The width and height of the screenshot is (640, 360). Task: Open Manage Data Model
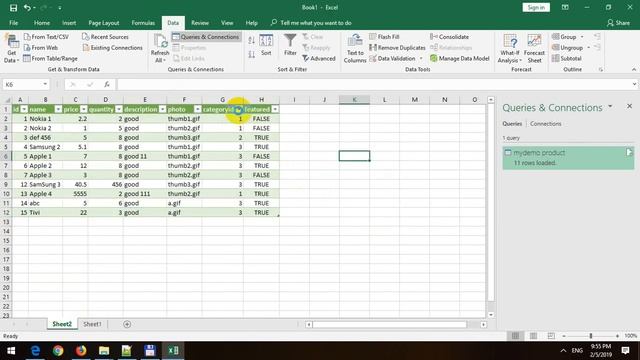460,58
